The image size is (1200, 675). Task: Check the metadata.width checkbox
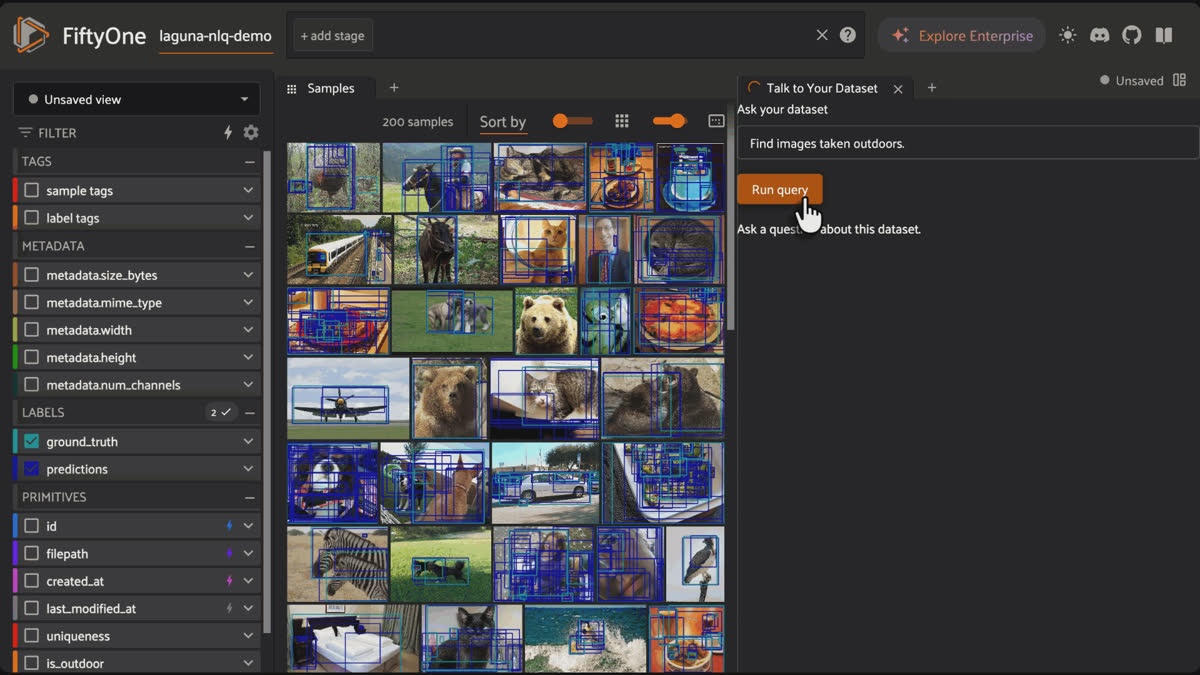tap(32, 330)
